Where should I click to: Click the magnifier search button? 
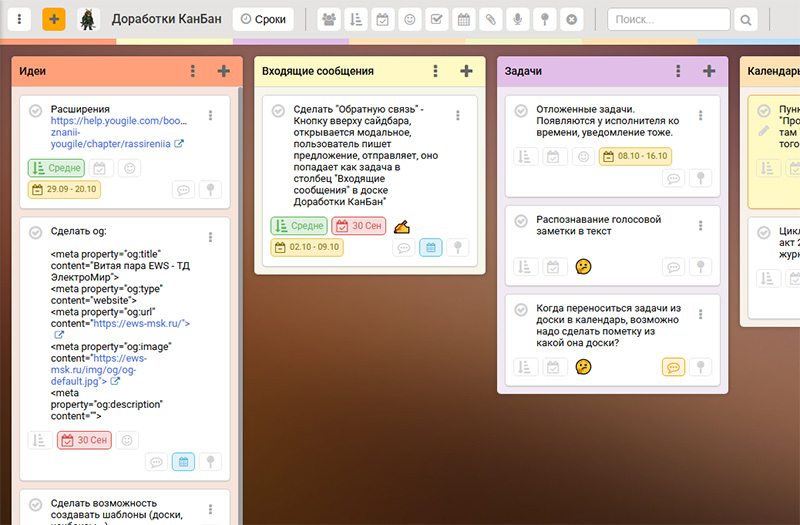click(x=746, y=20)
